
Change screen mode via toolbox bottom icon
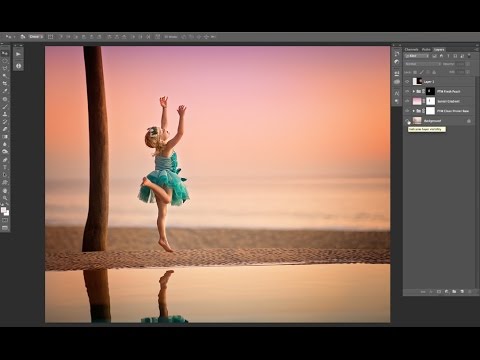pyautogui.click(x=5, y=228)
